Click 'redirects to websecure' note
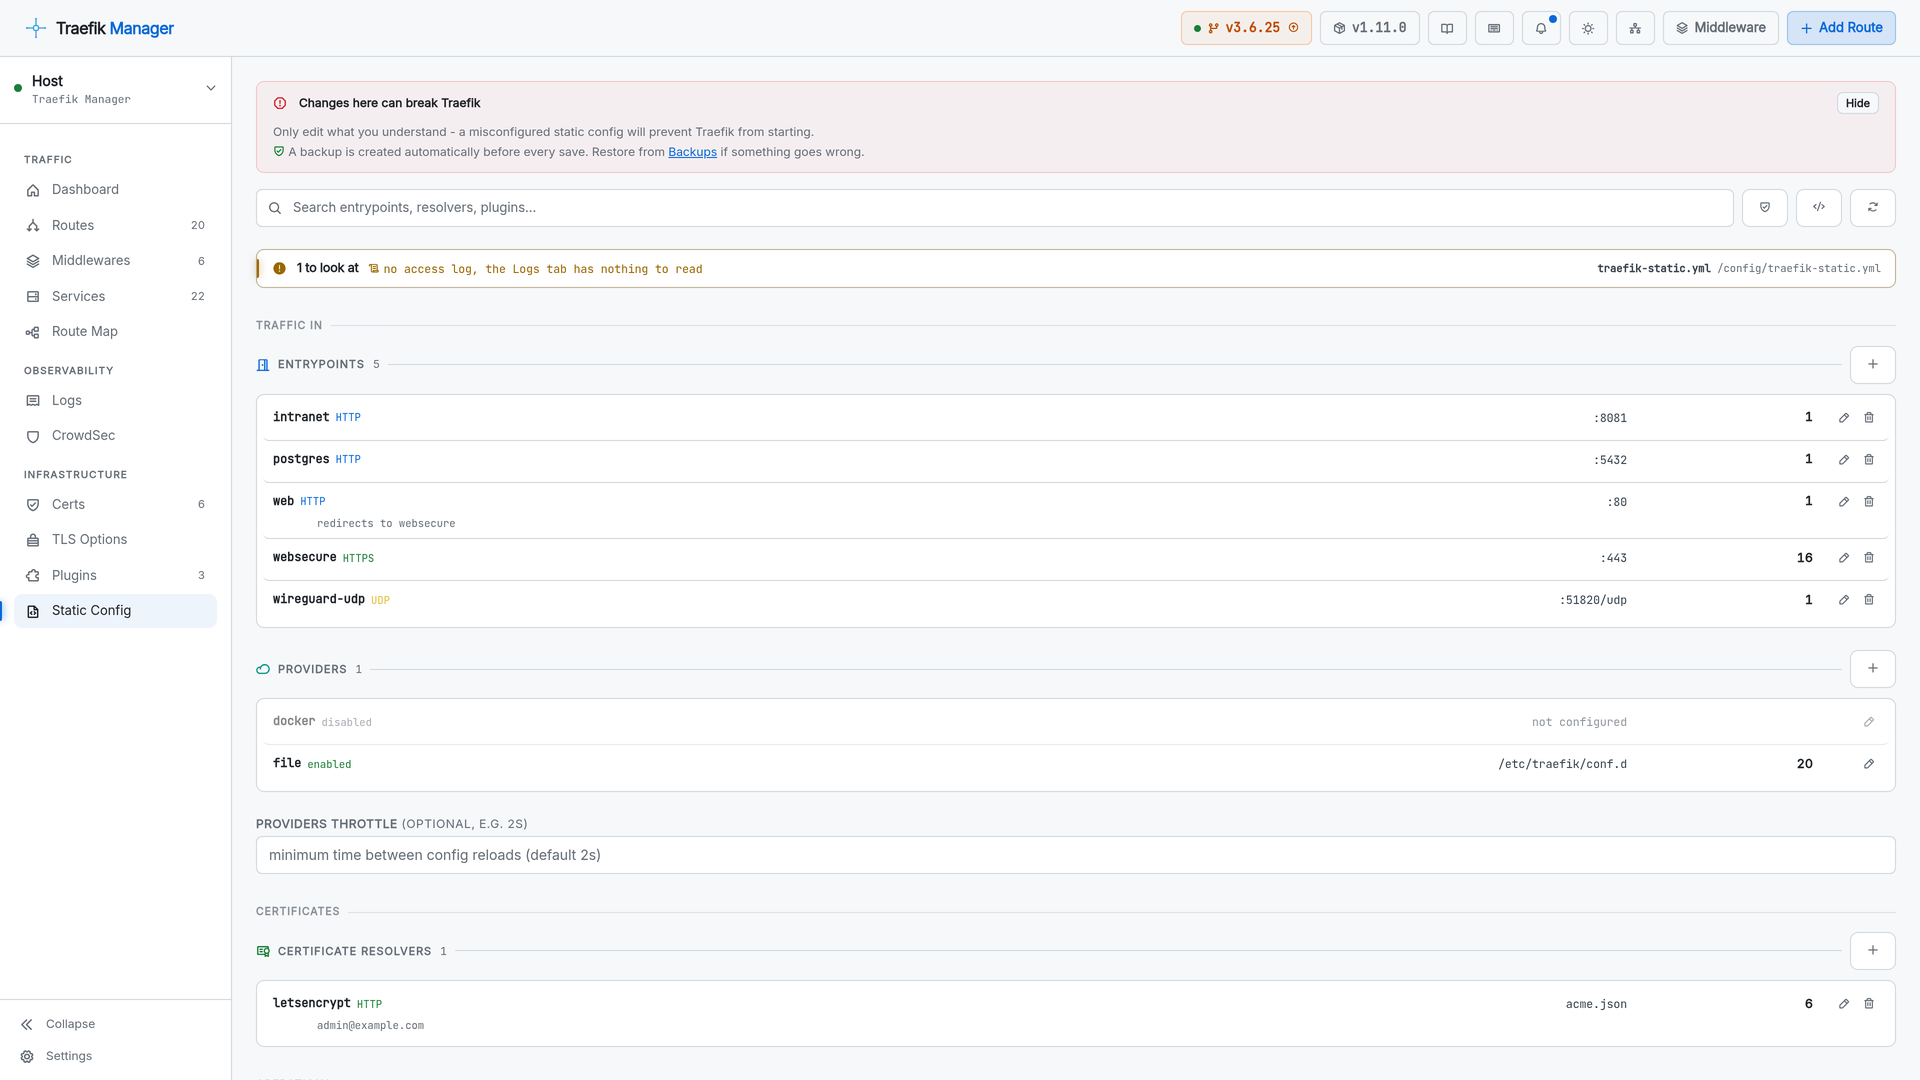The width and height of the screenshot is (1920, 1080). [x=386, y=524]
